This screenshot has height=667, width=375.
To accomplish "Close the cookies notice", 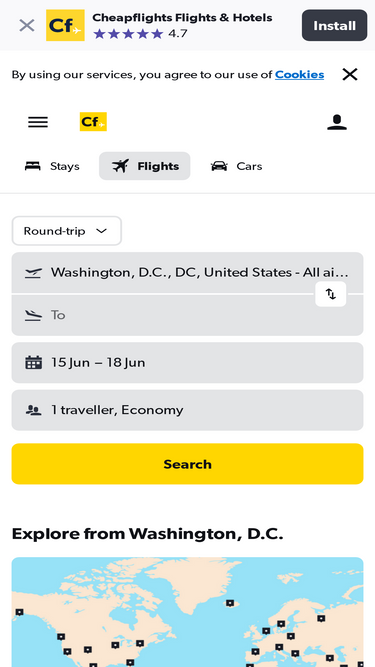I will pyautogui.click(x=350, y=74).
